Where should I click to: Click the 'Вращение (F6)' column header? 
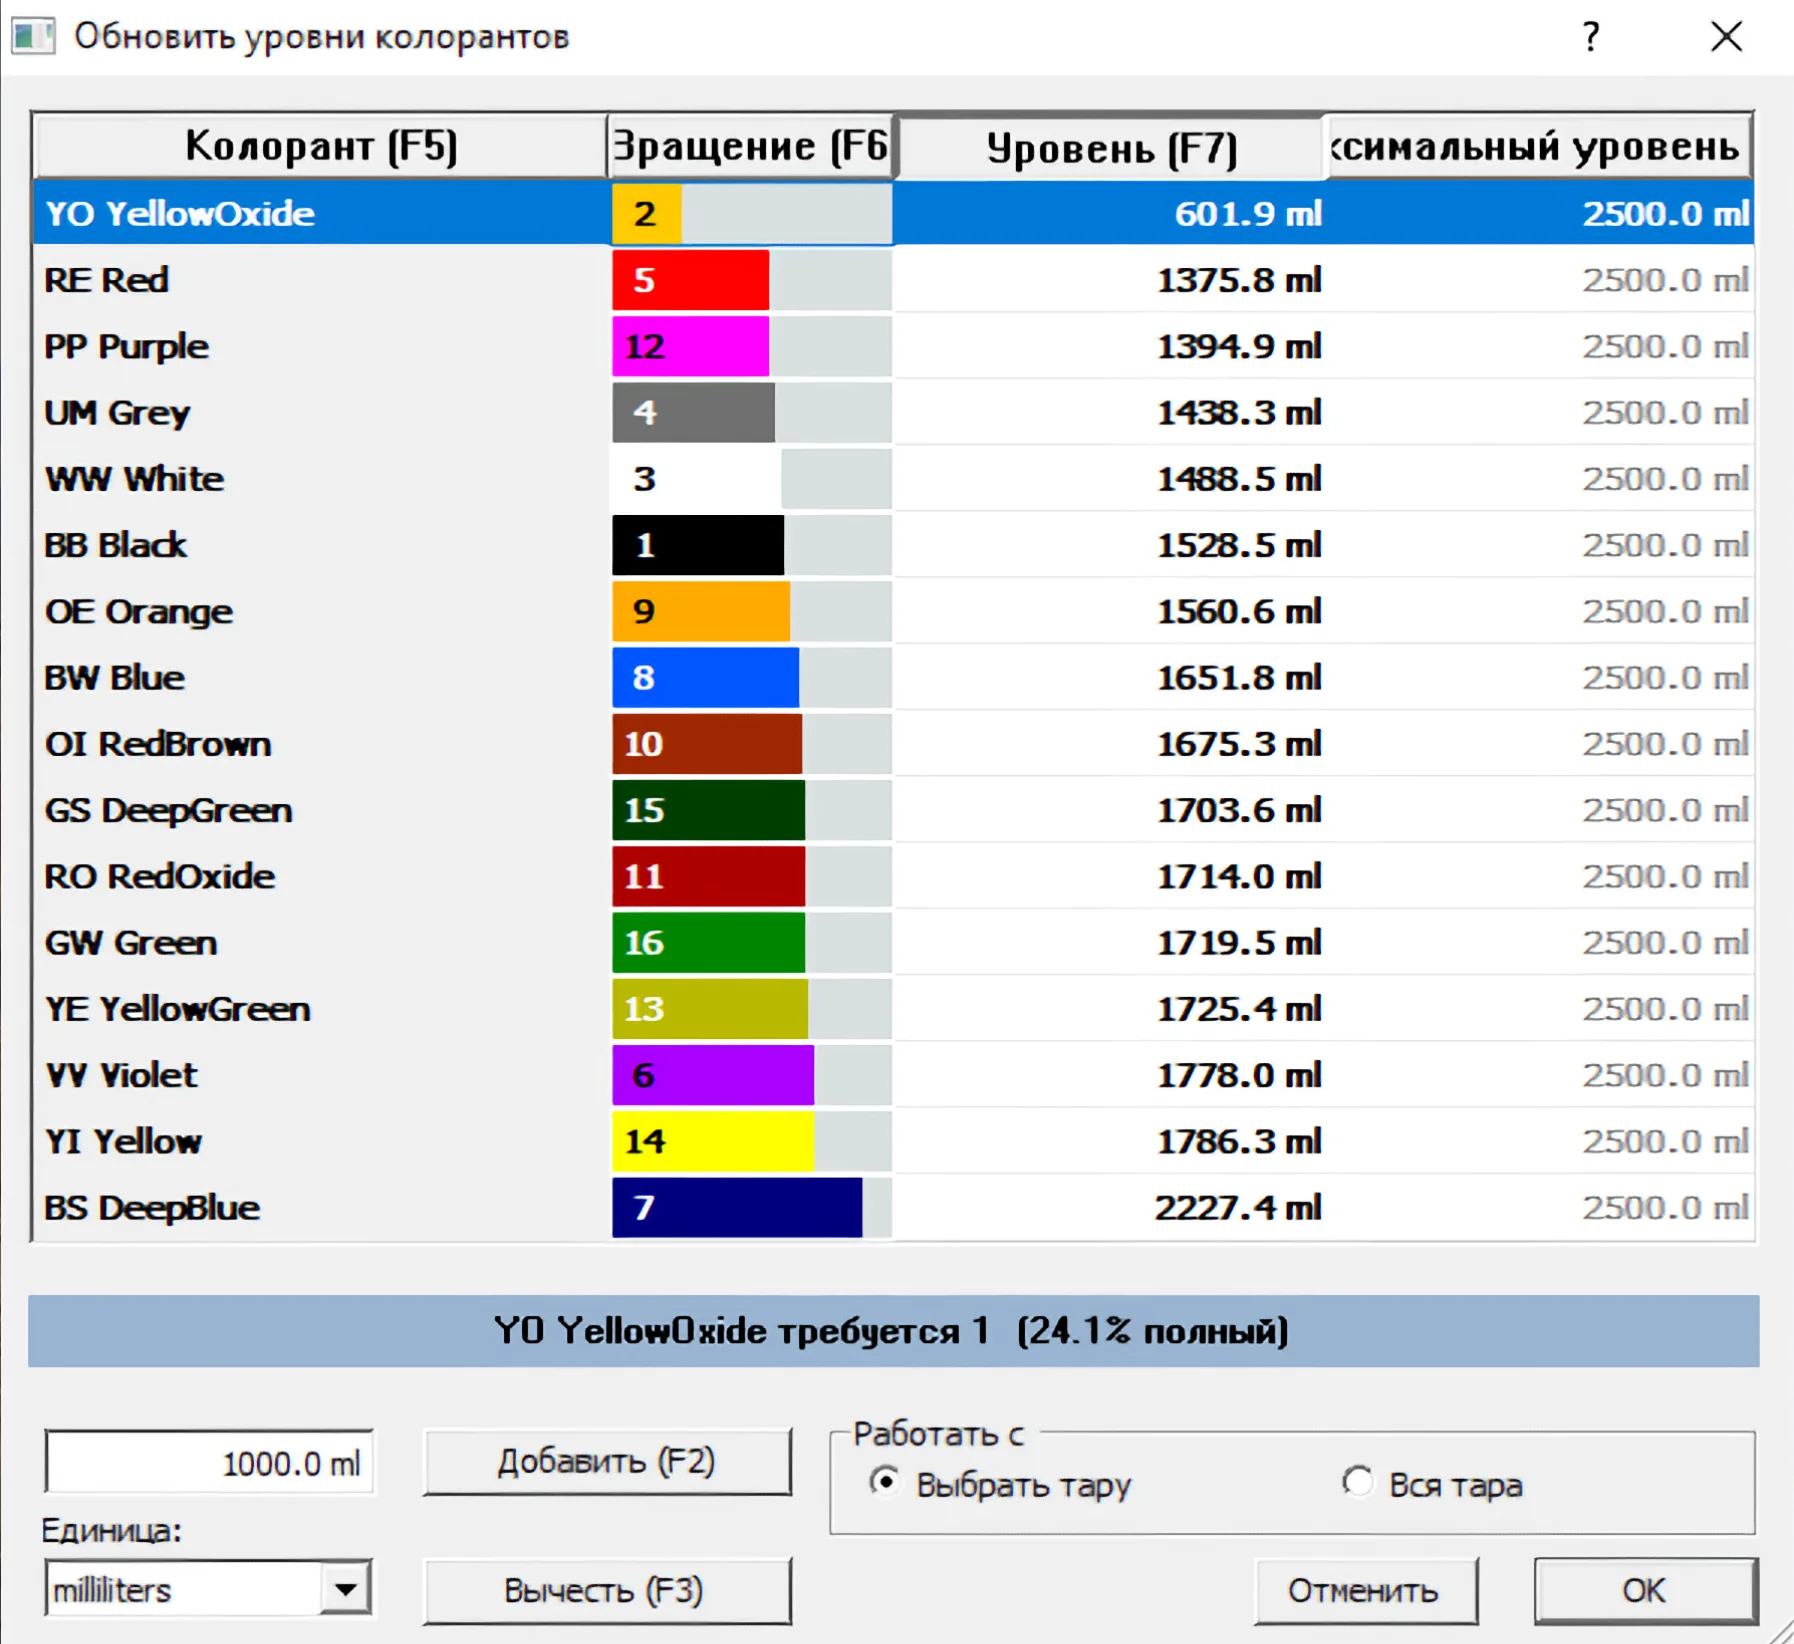pyautogui.click(x=750, y=146)
